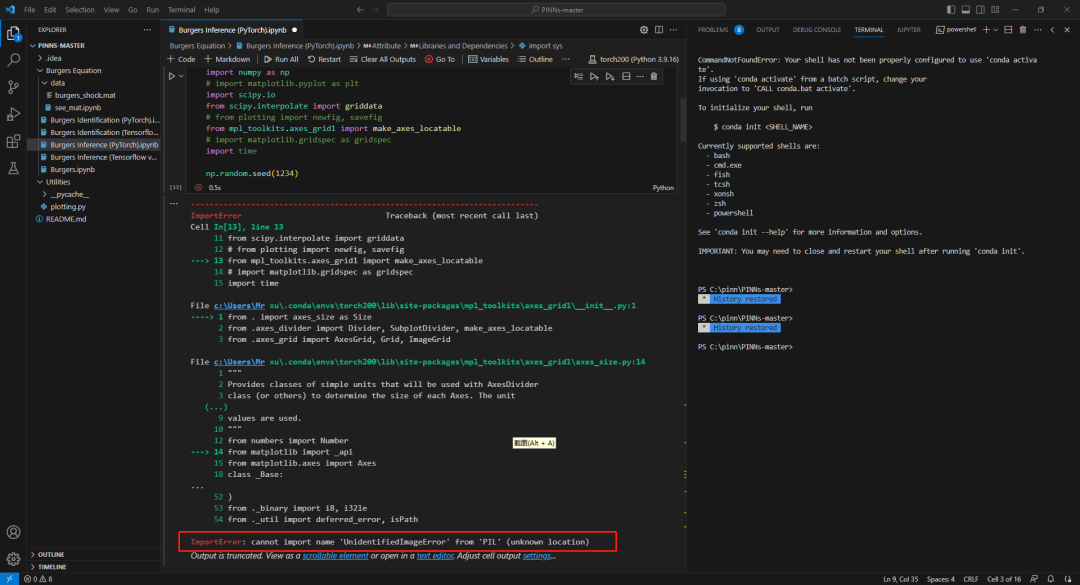Toggle bottom panel layout icon
This screenshot has height=585, width=1080.
(966, 10)
